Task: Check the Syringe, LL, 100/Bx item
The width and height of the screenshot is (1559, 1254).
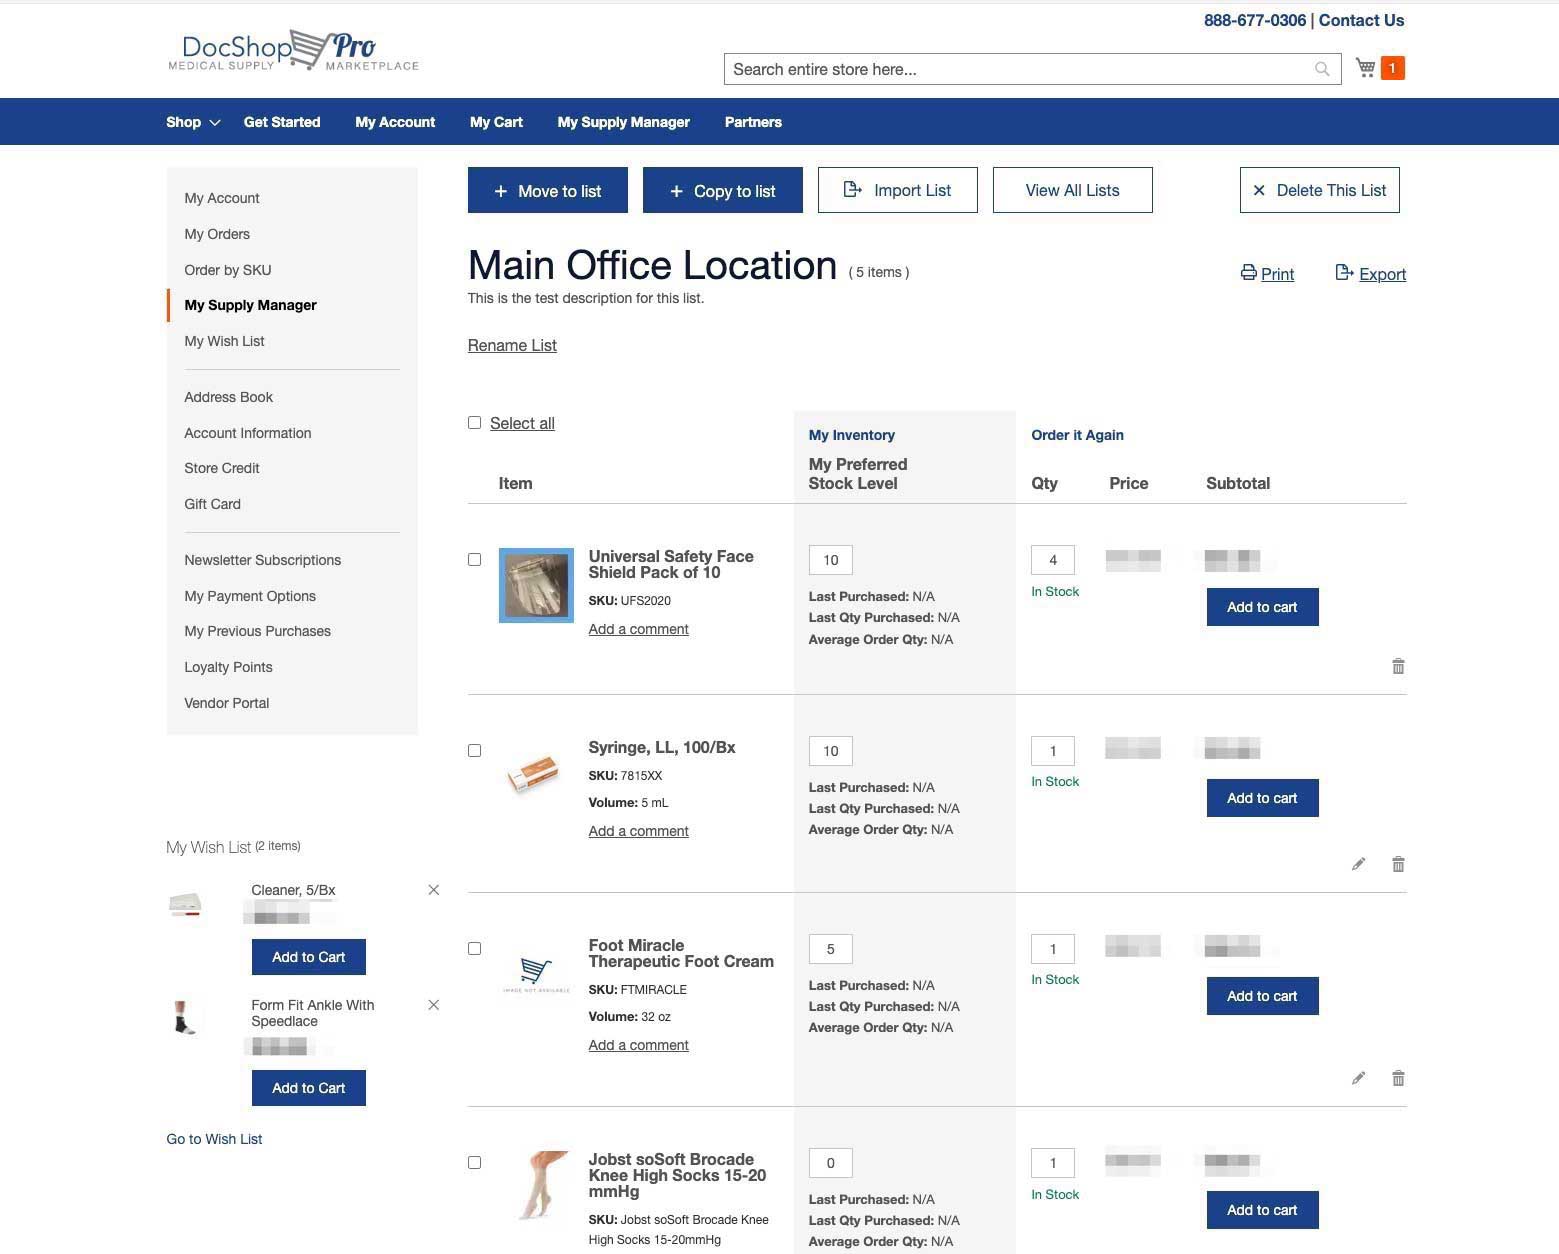Action: pos(474,750)
